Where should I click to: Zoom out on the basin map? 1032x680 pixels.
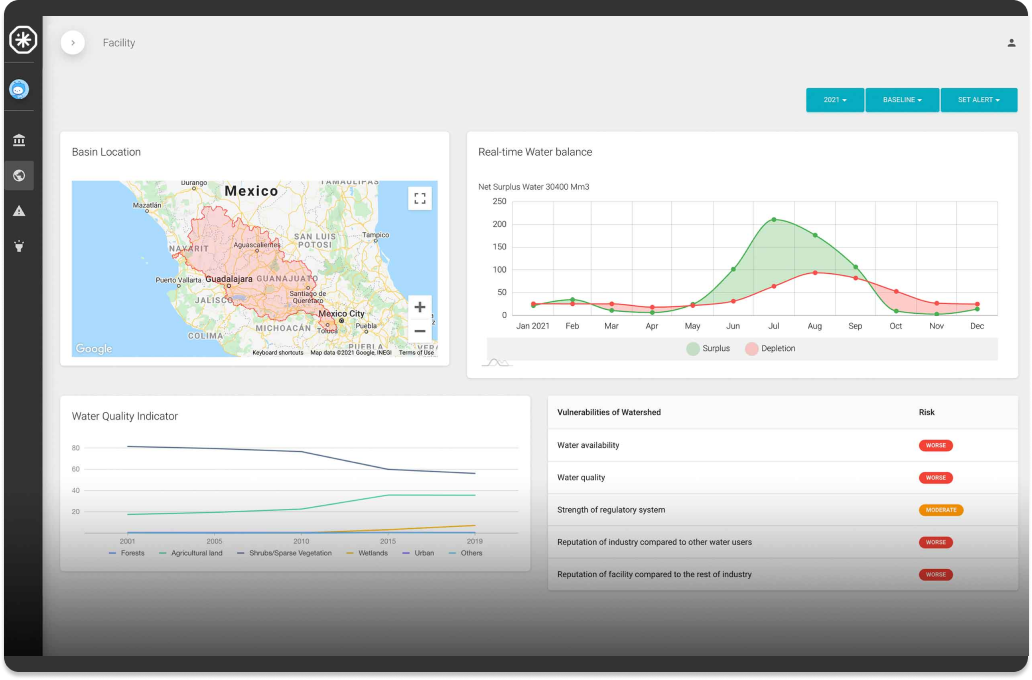420,331
